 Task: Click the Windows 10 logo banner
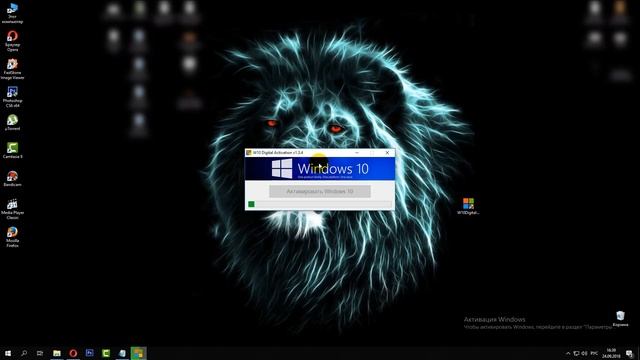coord(320,169)
